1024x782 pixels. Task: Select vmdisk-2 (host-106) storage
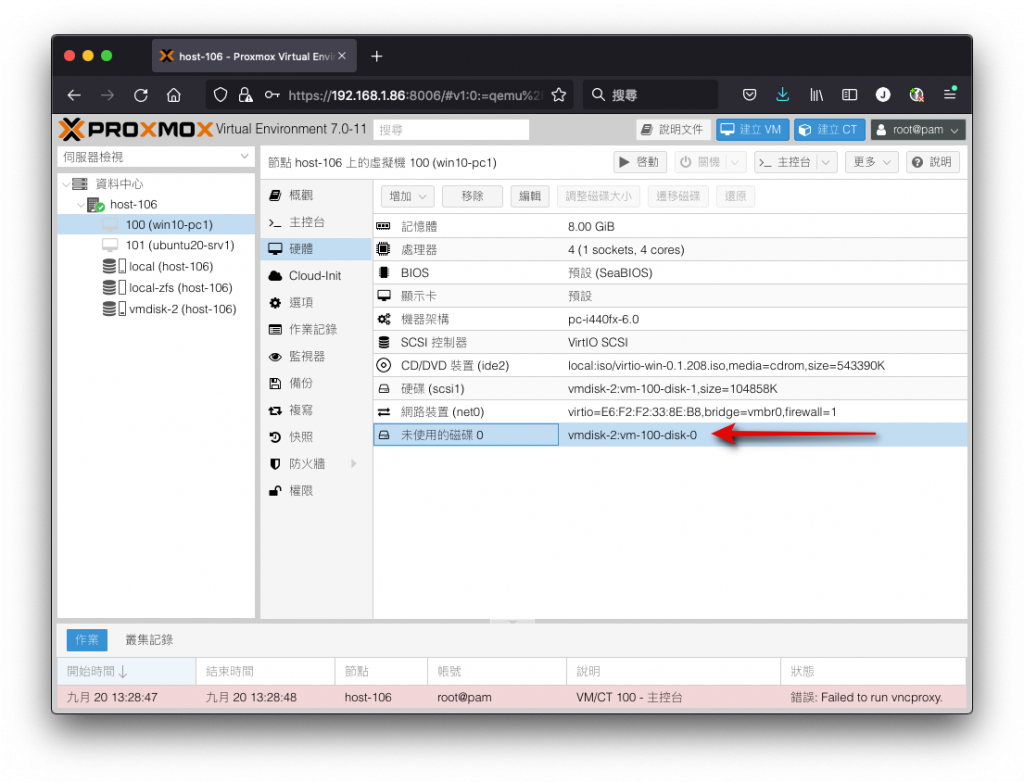157,309
